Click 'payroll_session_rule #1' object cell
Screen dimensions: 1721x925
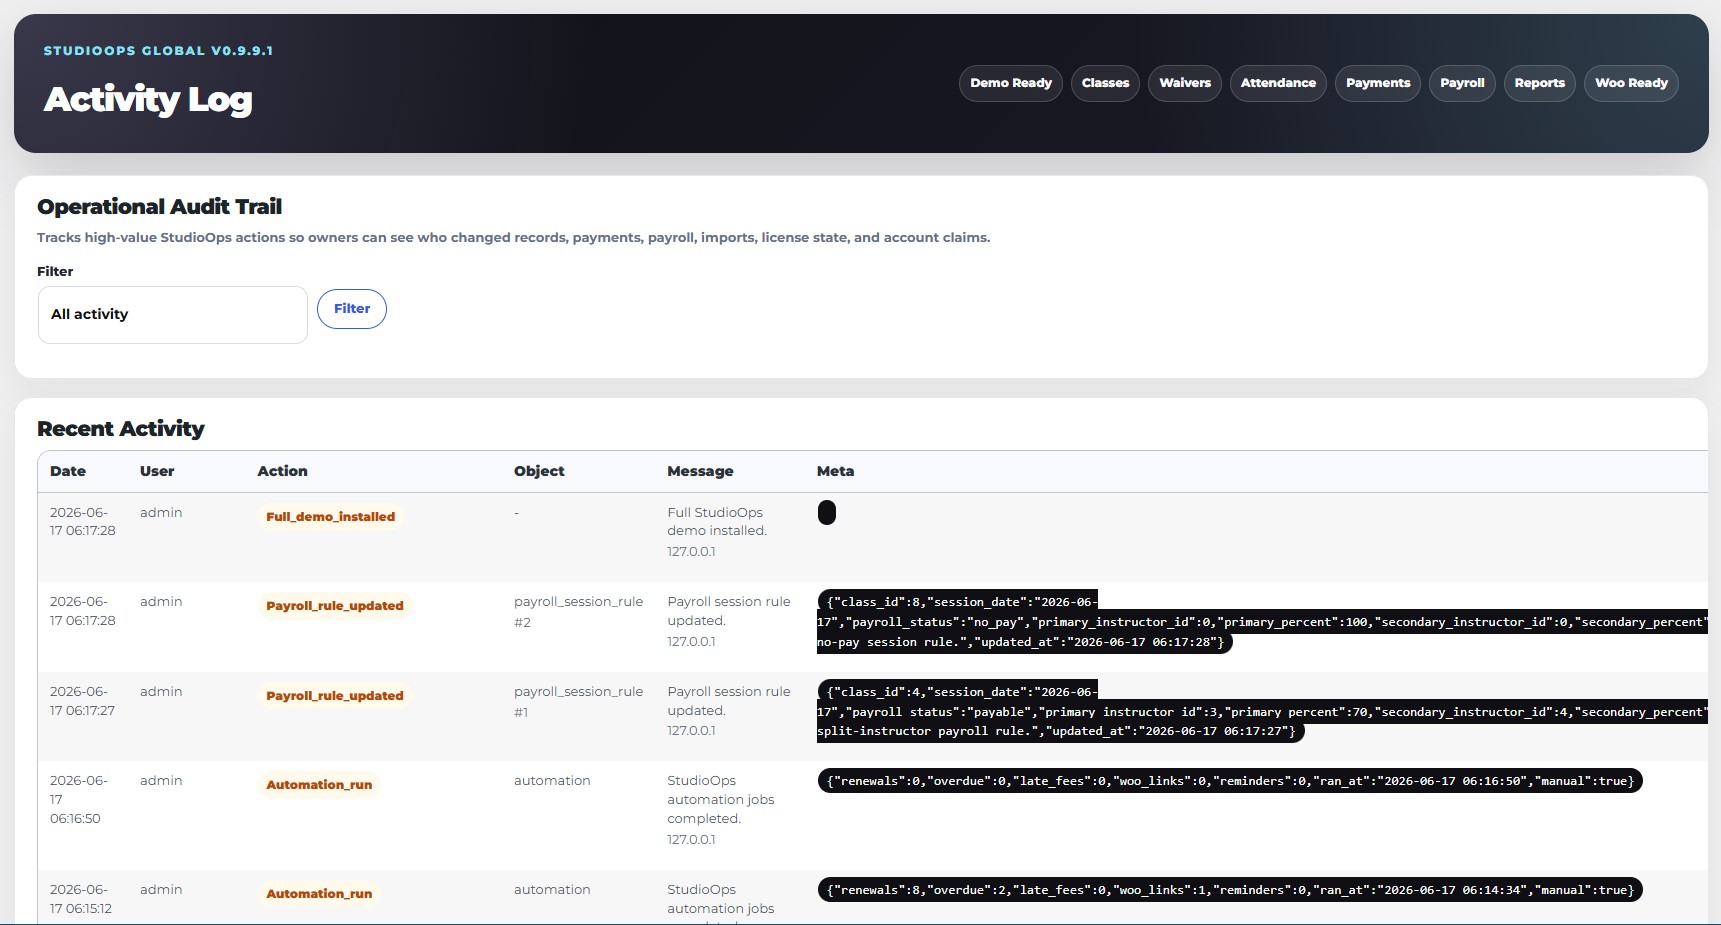point(578,702)
